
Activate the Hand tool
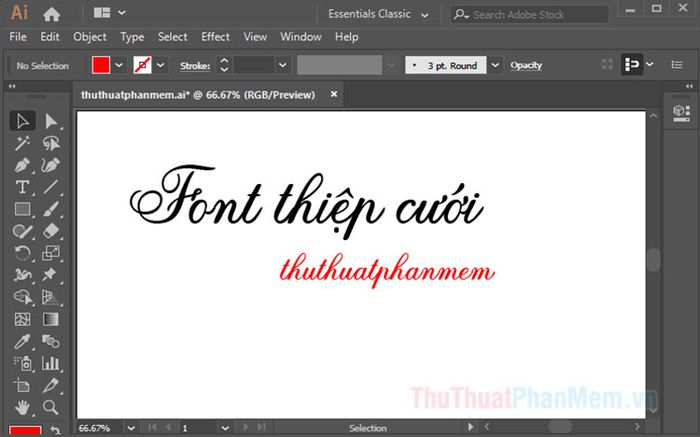22,407
